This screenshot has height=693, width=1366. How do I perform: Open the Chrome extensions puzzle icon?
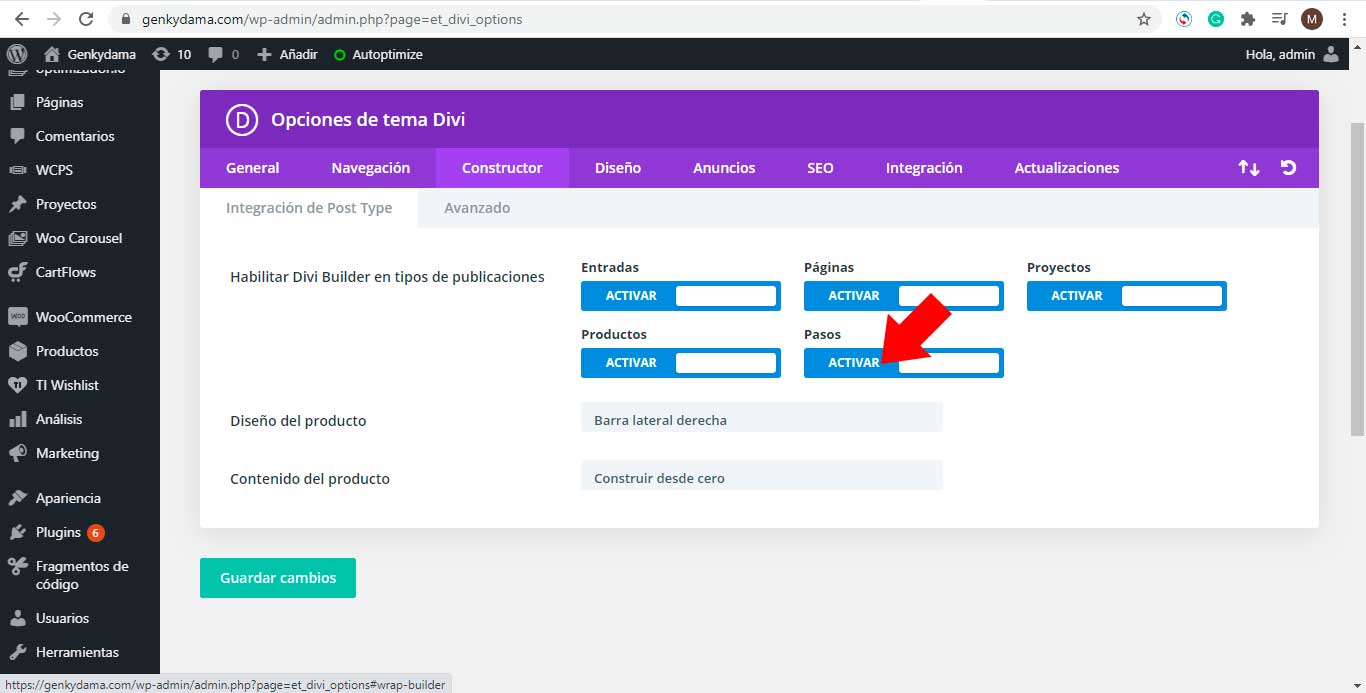coord(1247,19)
